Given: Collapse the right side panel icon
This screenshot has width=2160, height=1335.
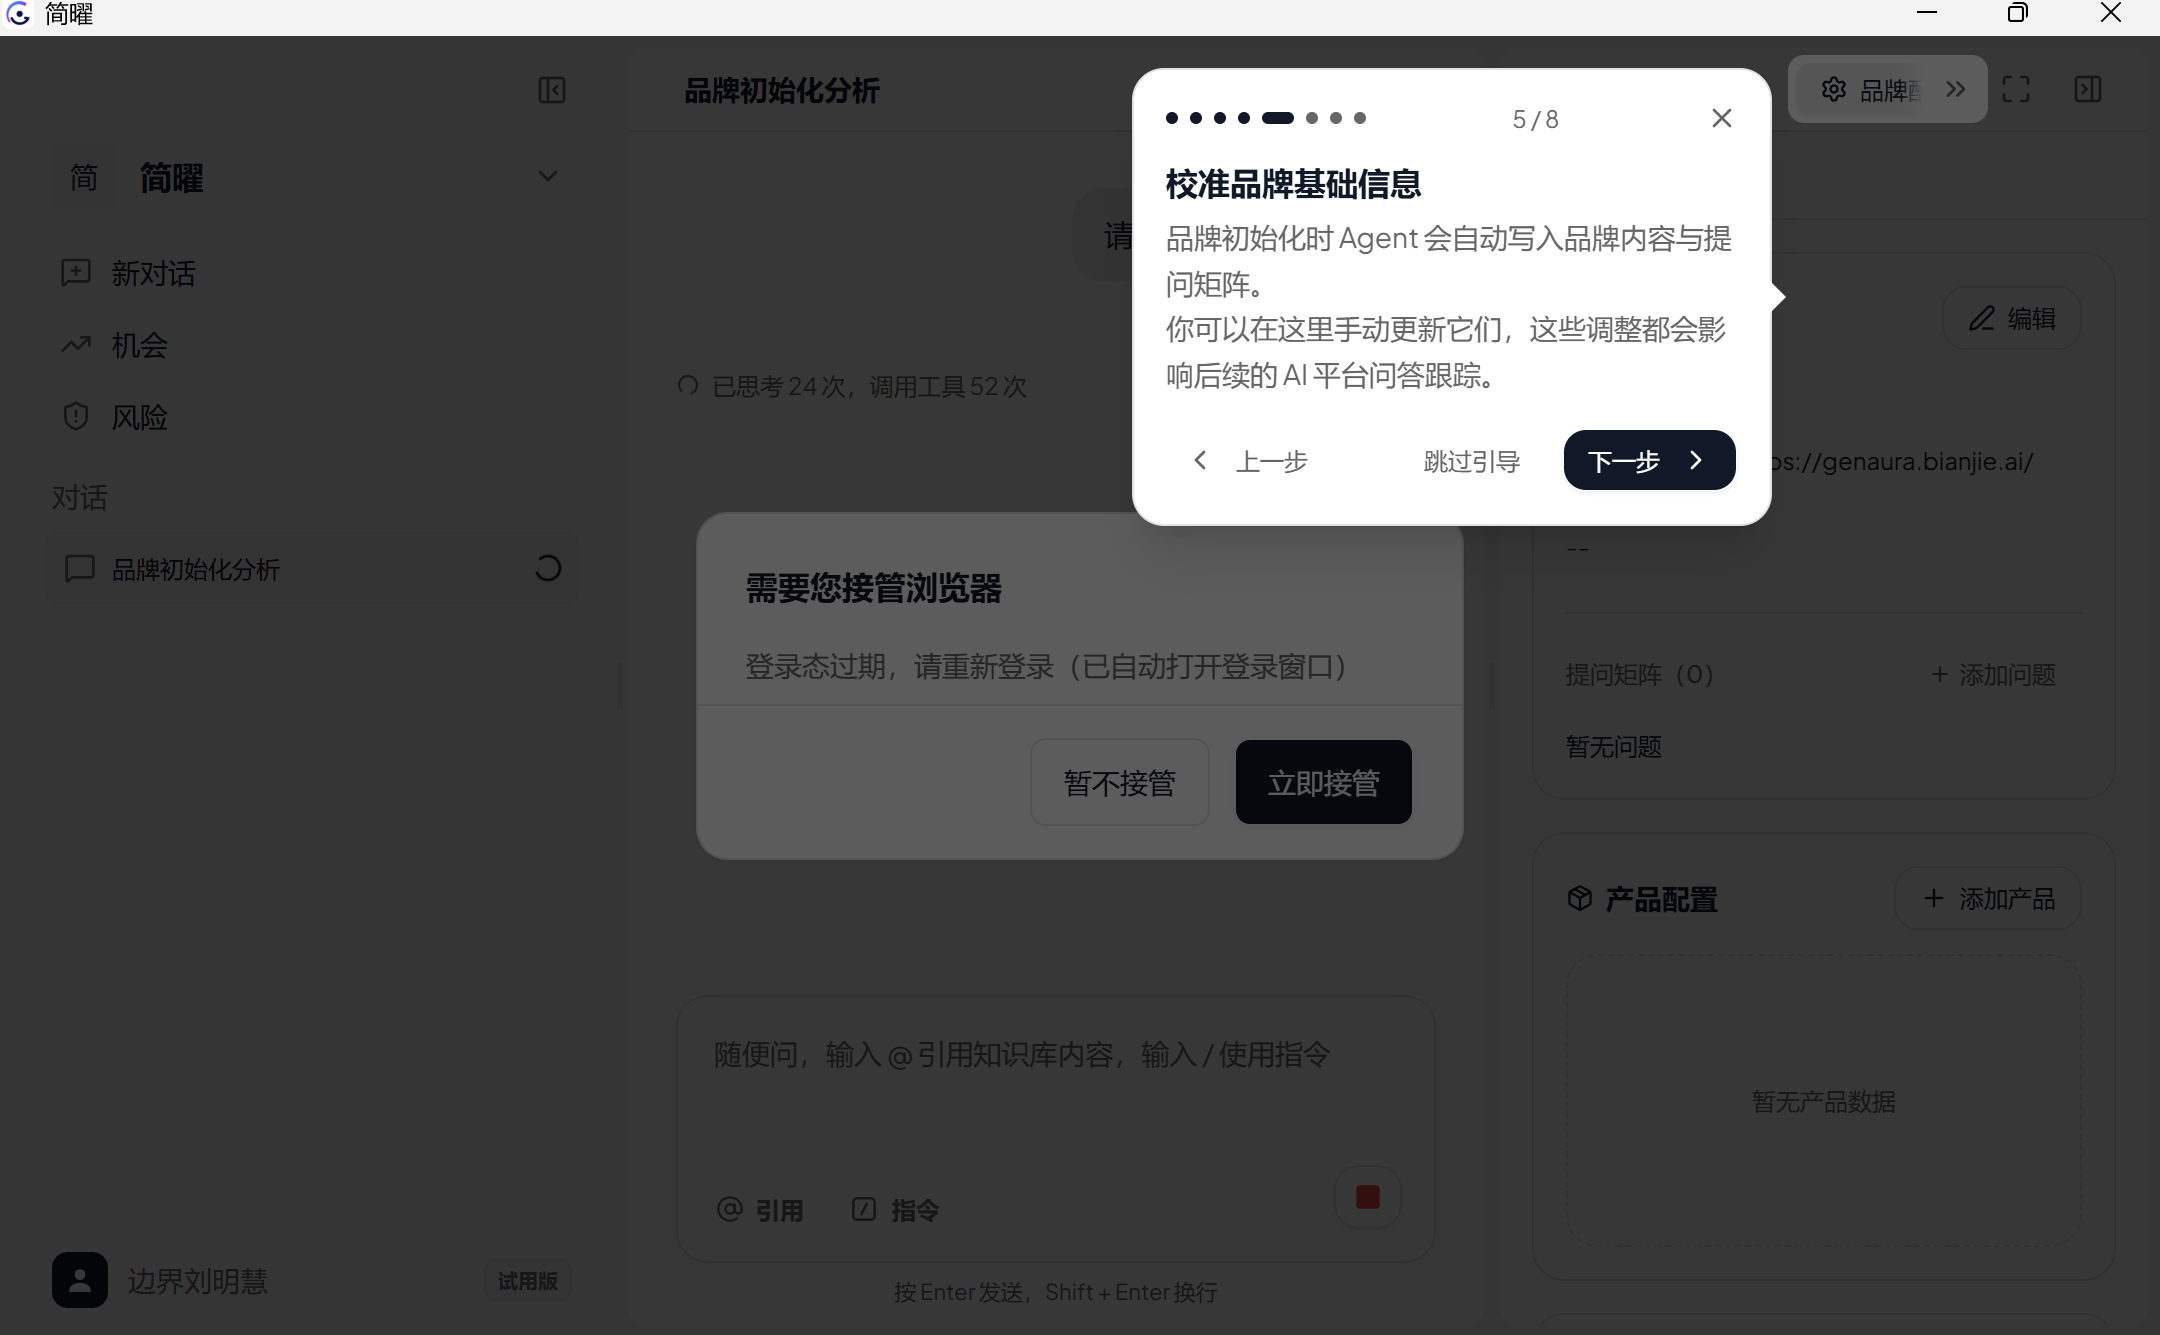Looking at the screenshot, I should [x=2088, y=89].
